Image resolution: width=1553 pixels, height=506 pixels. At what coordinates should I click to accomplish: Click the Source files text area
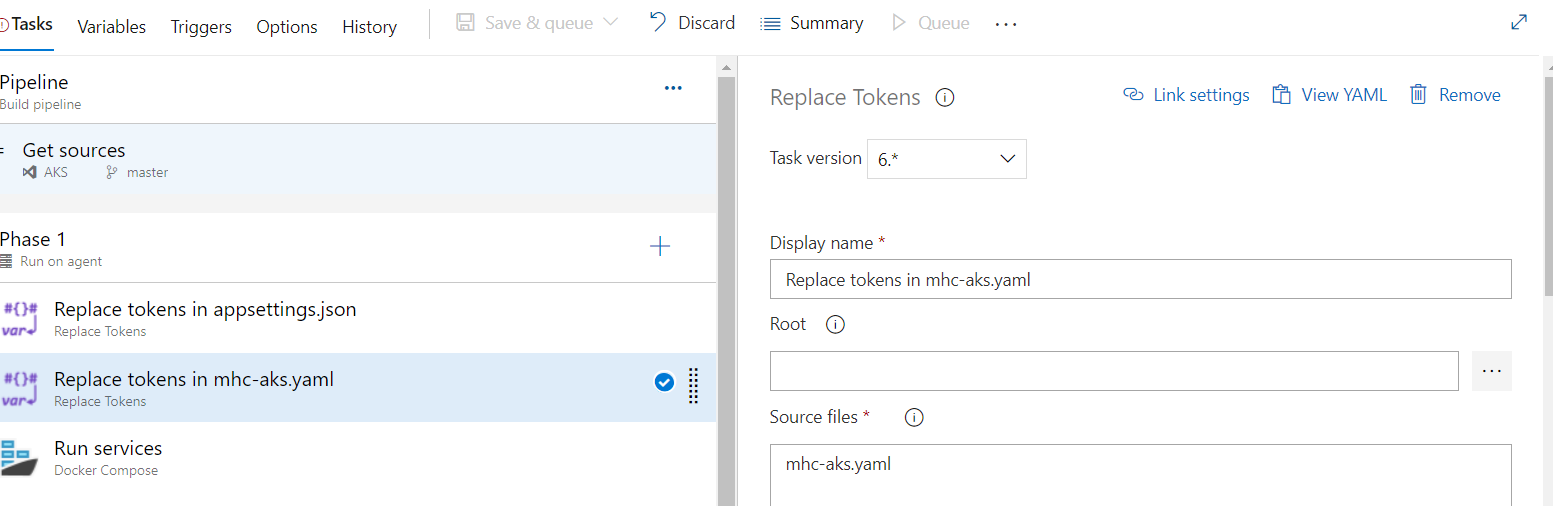click(x=1140, y=475)
